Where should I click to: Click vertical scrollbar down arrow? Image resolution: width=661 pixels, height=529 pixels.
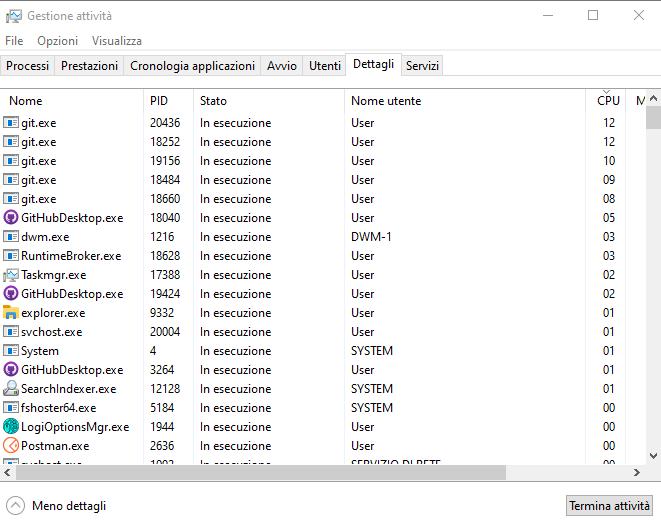click(x=653, y=456)
